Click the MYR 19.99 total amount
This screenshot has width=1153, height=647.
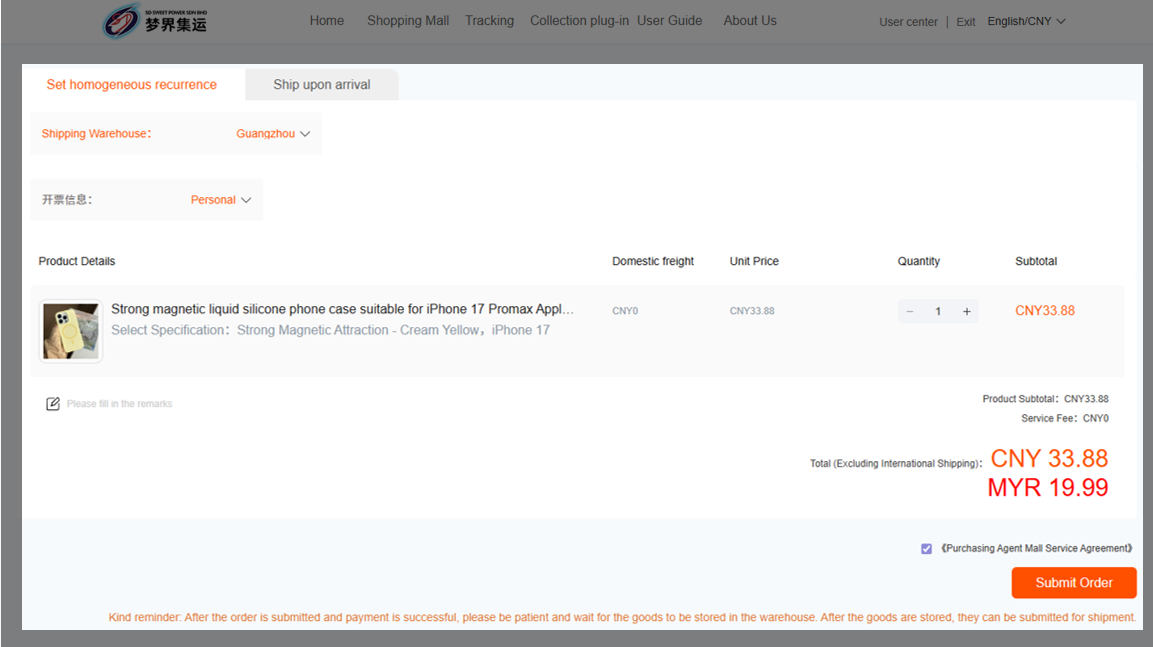1047,487
